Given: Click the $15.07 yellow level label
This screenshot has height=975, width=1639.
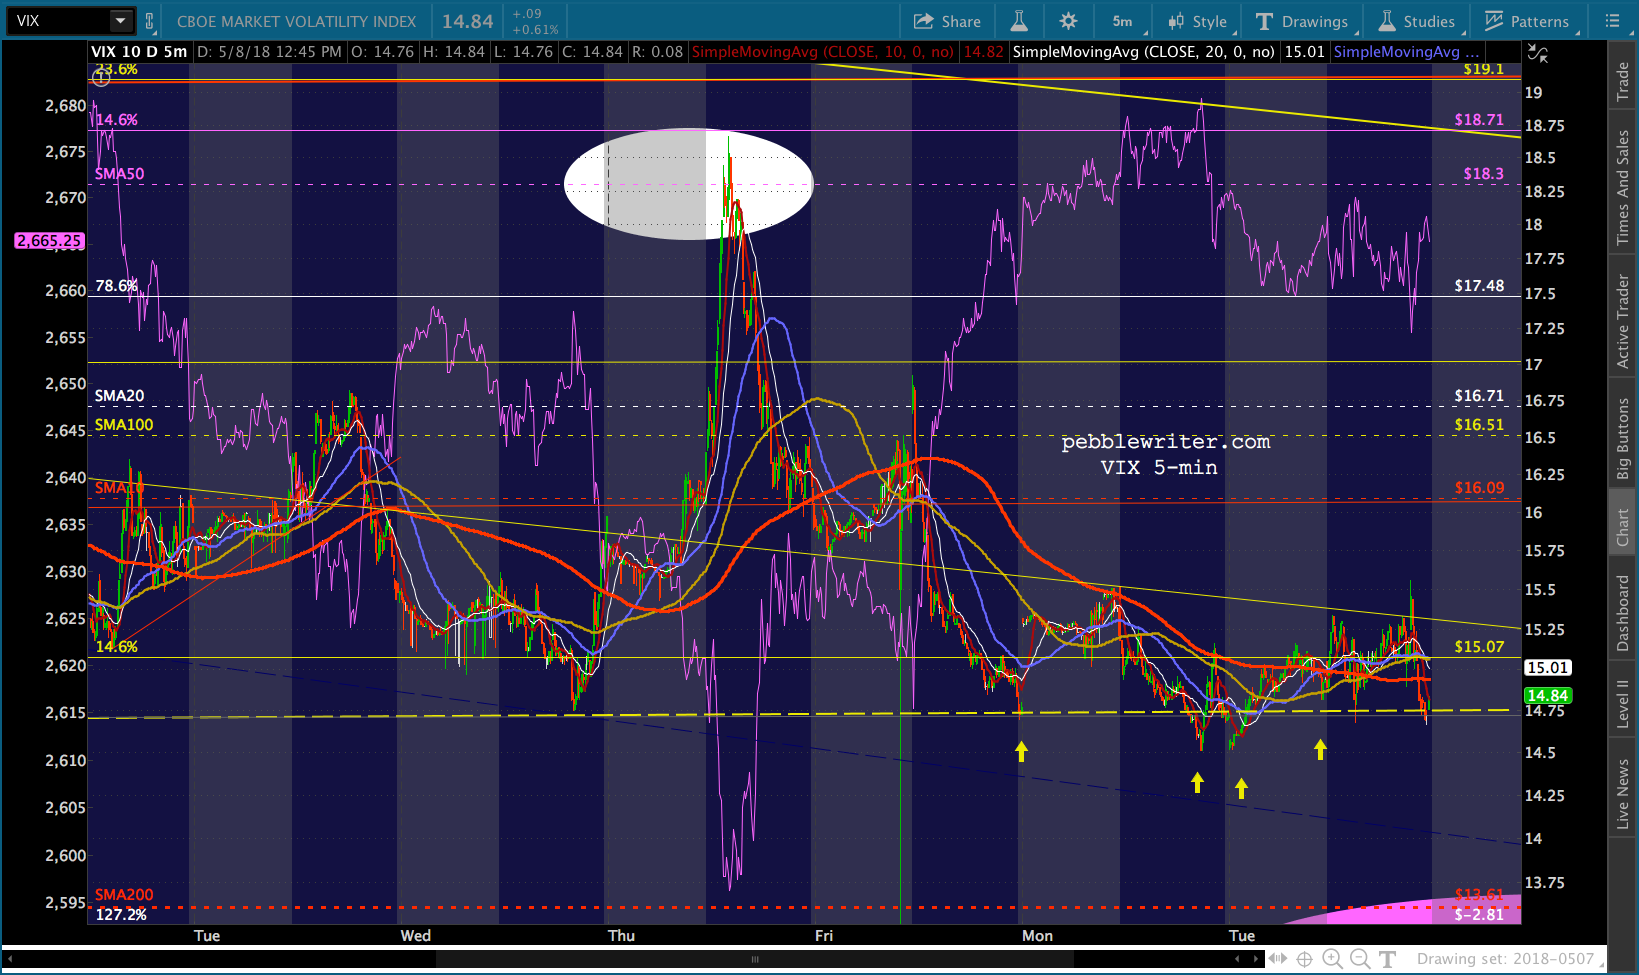Looking at the screenshot, I should click(x=1478, y=647).
